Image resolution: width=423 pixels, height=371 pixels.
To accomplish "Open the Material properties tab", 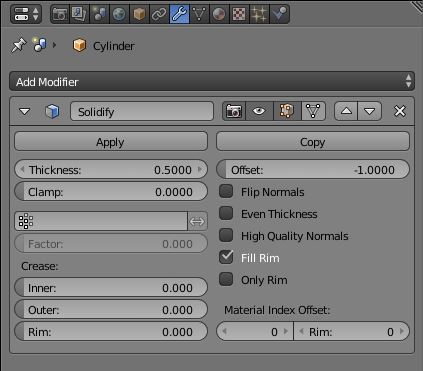I will coord(219,14).
